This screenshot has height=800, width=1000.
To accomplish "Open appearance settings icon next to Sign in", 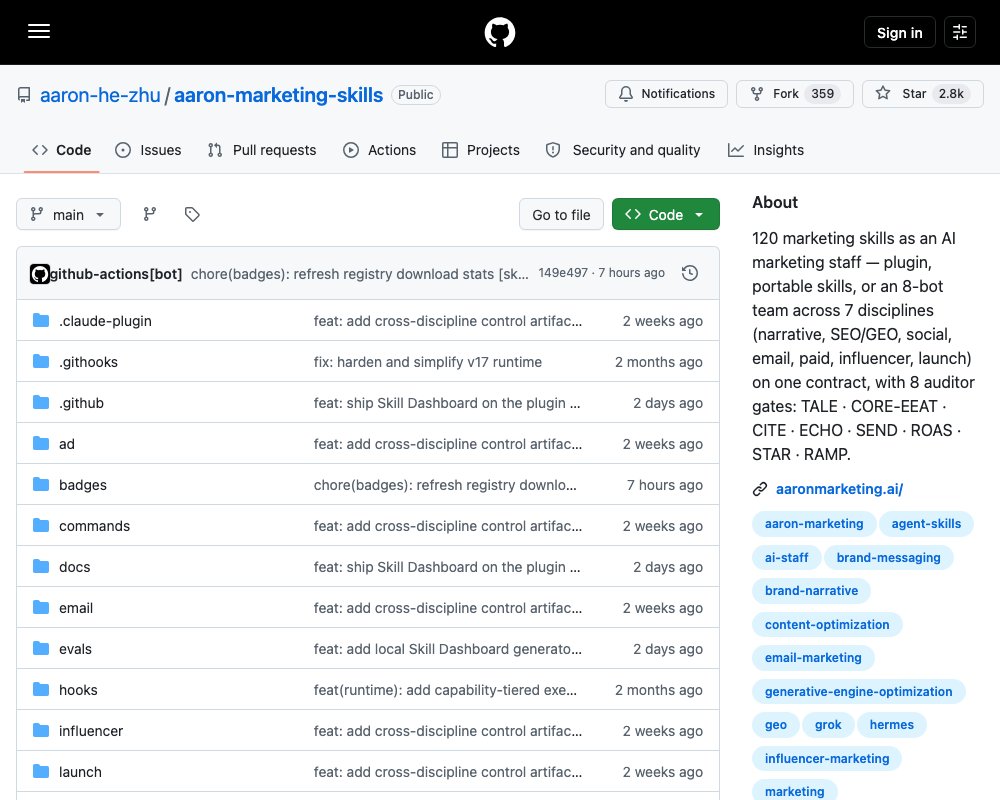I will point(960,32).
